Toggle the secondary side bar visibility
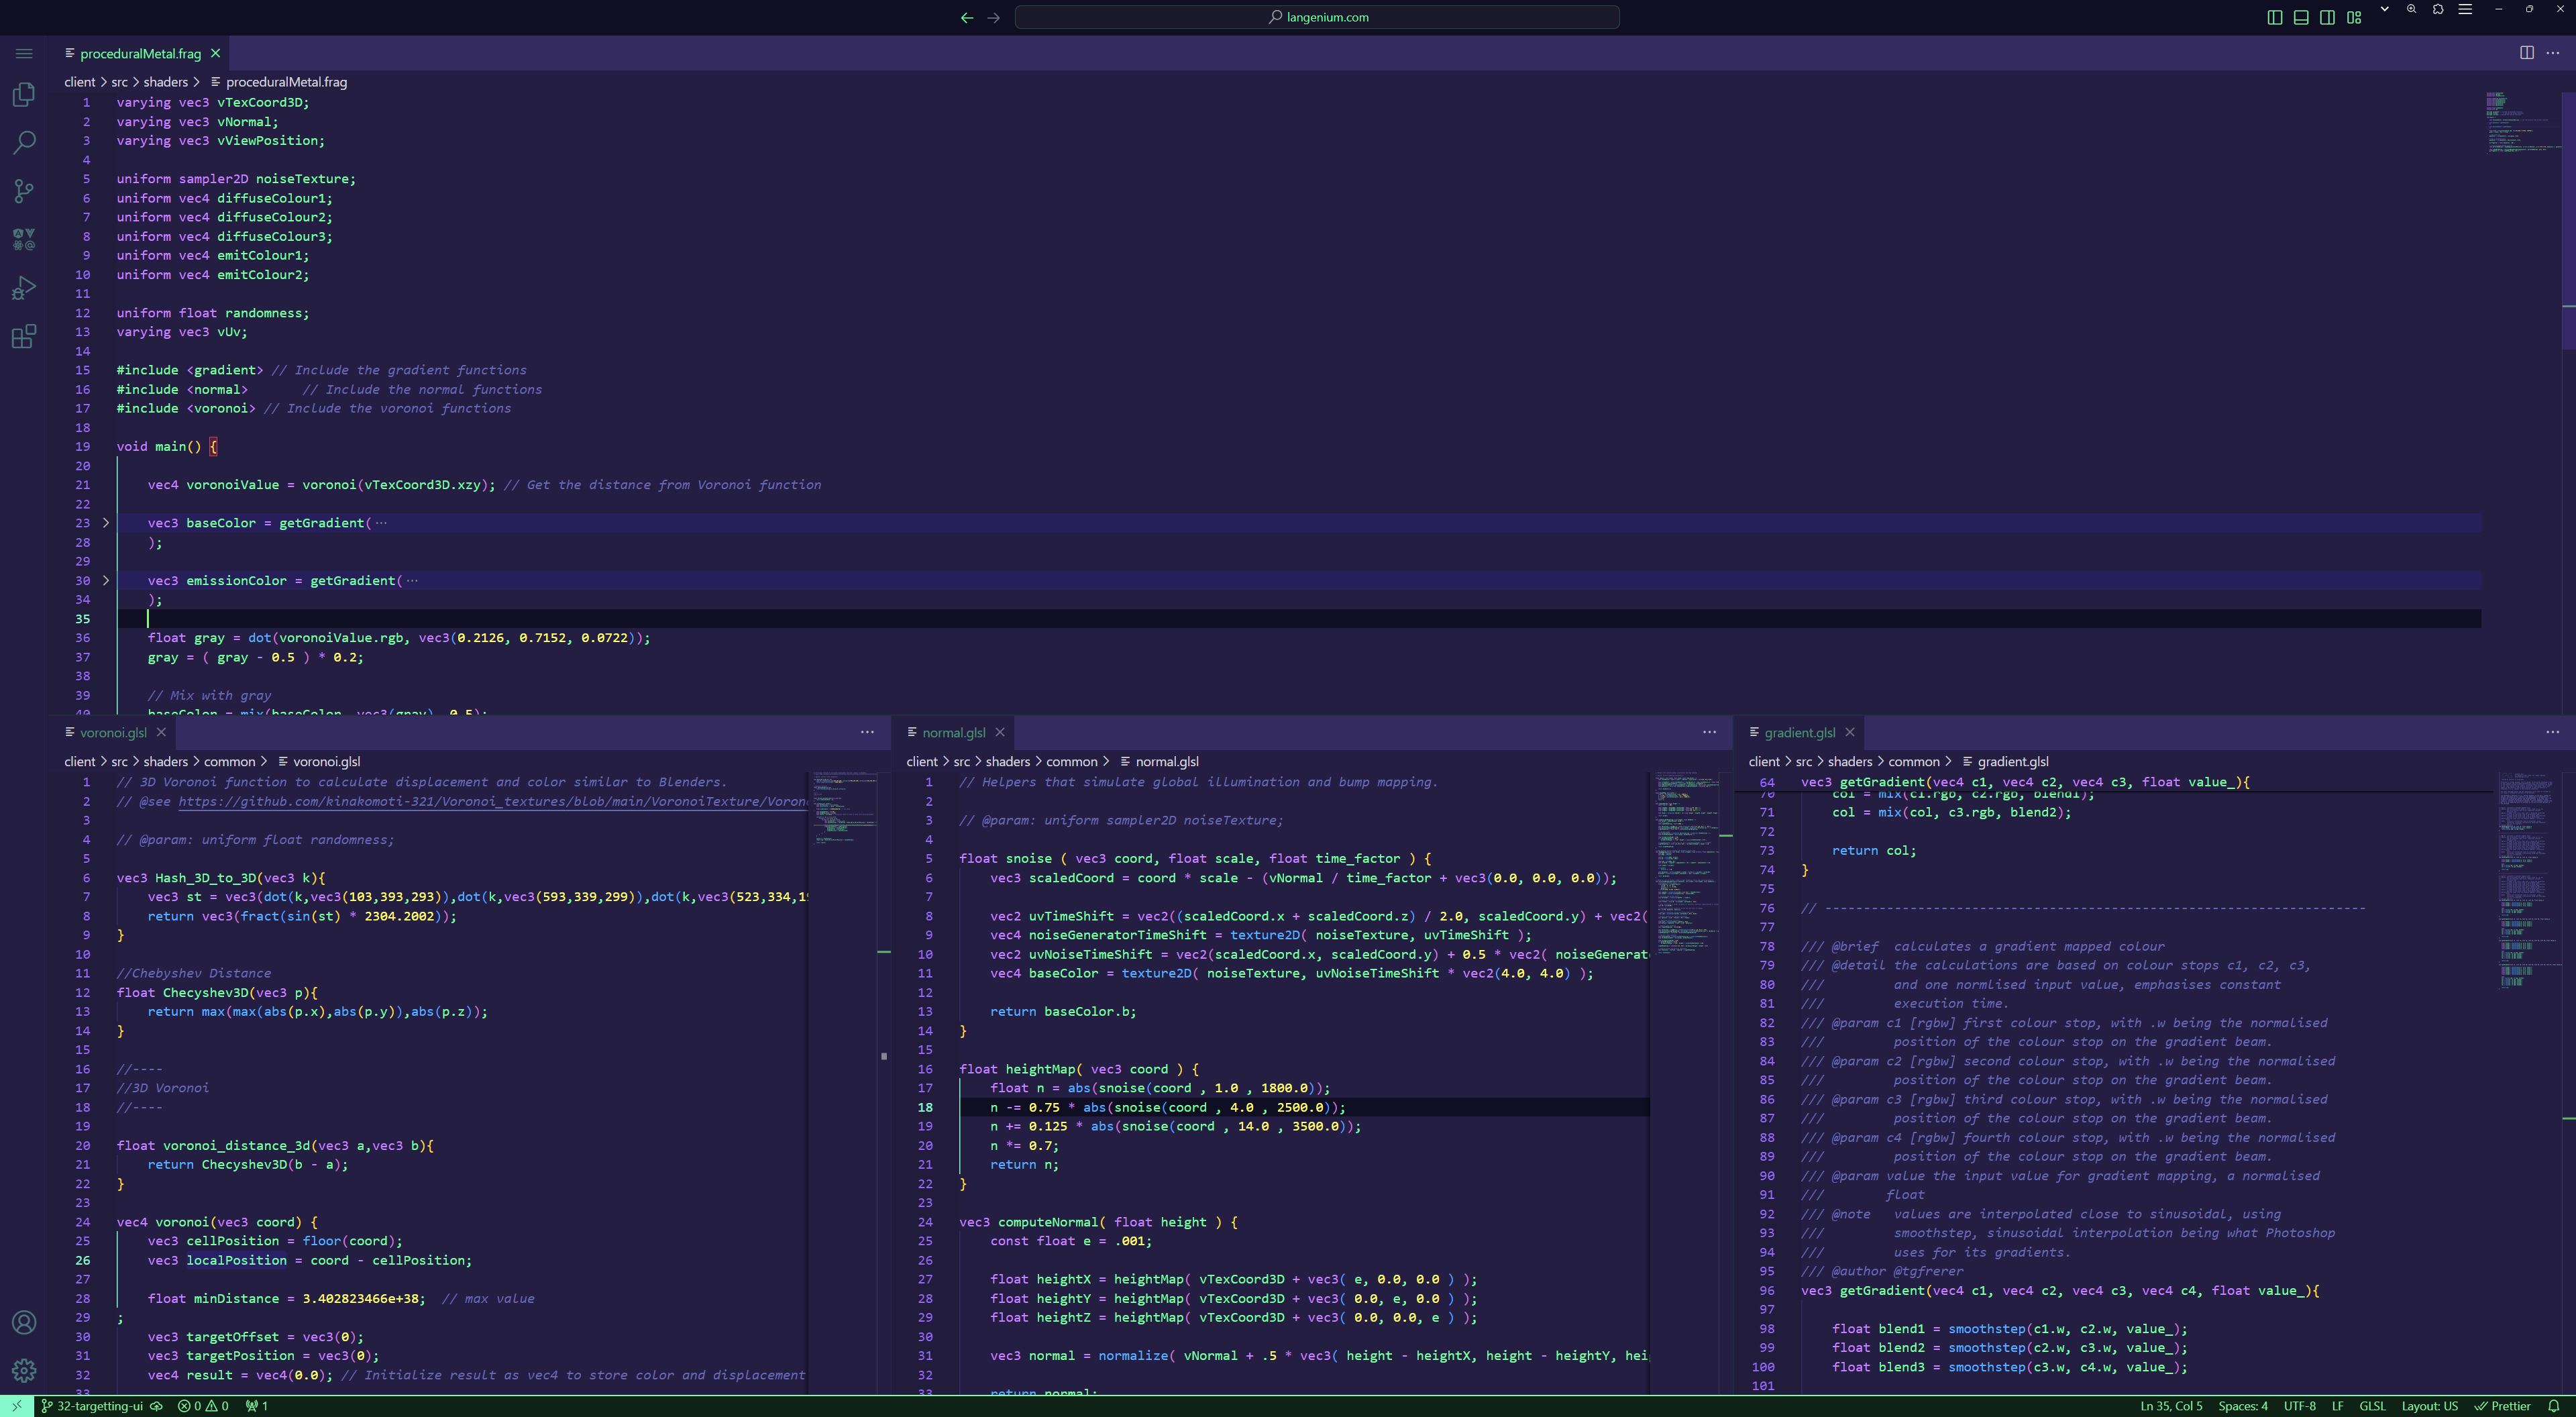This screenshot has height=1417, width=2576. click(x=2327, y=17)
